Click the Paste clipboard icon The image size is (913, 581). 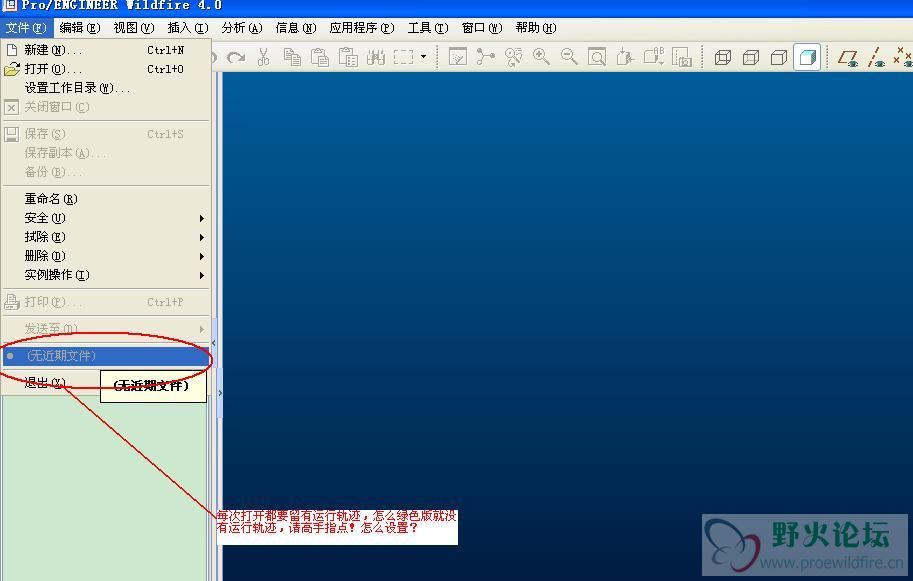click(x=320, y=57)
